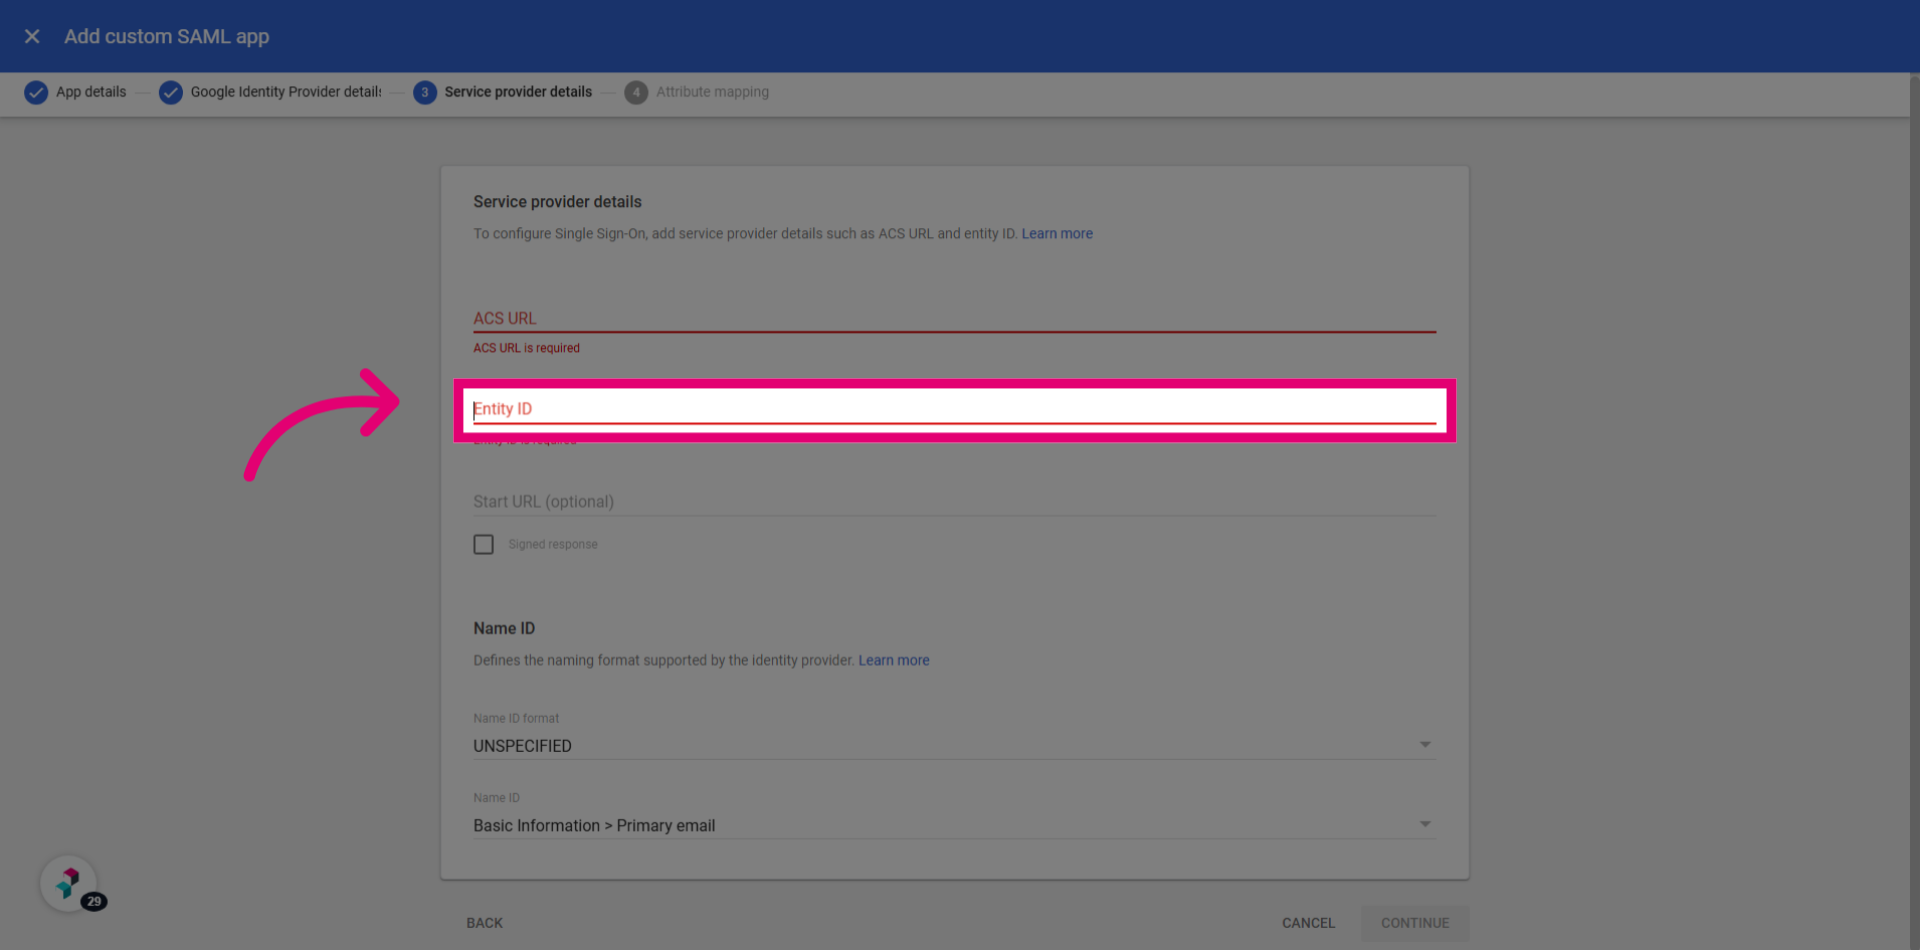Open Learn more link under Name ID
This screenshot has width=1920, height=950.
[x=894, y=661]
